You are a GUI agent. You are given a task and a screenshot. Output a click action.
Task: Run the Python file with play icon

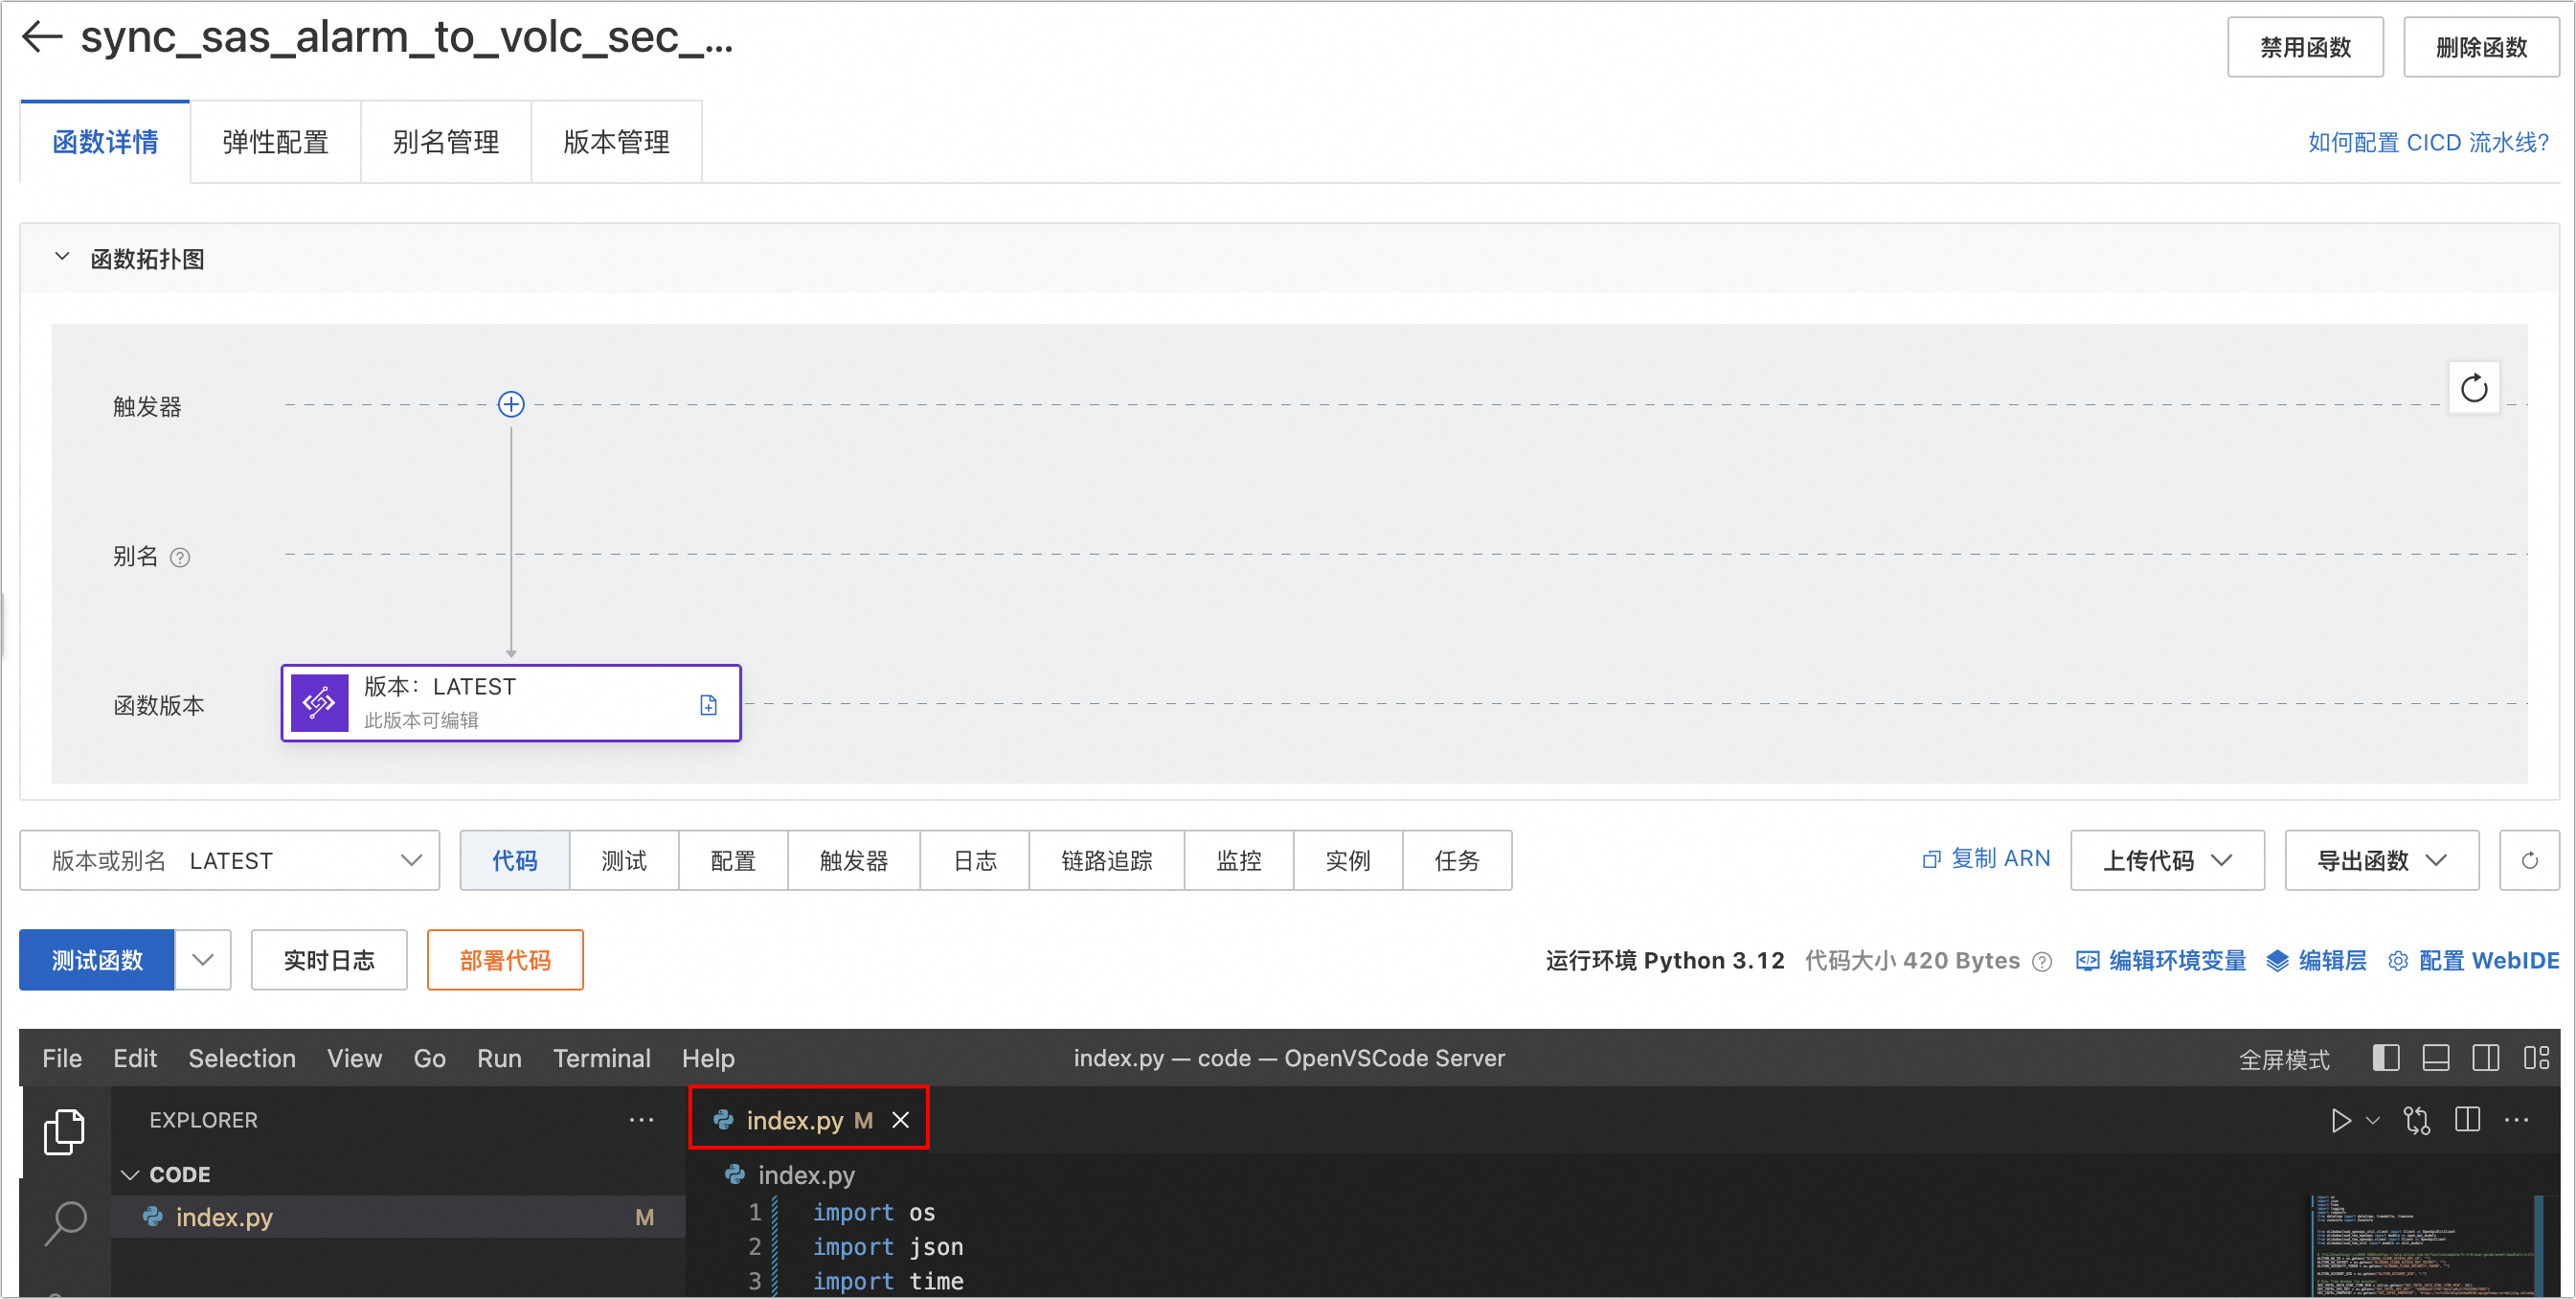(x=2340, y=1120)
